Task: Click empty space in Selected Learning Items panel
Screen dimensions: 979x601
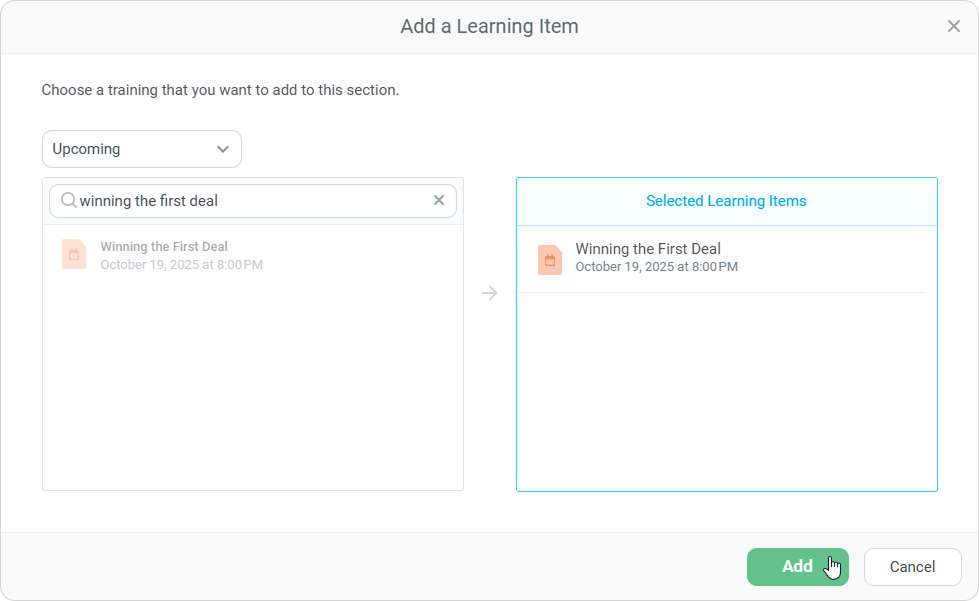Action: 726,400
